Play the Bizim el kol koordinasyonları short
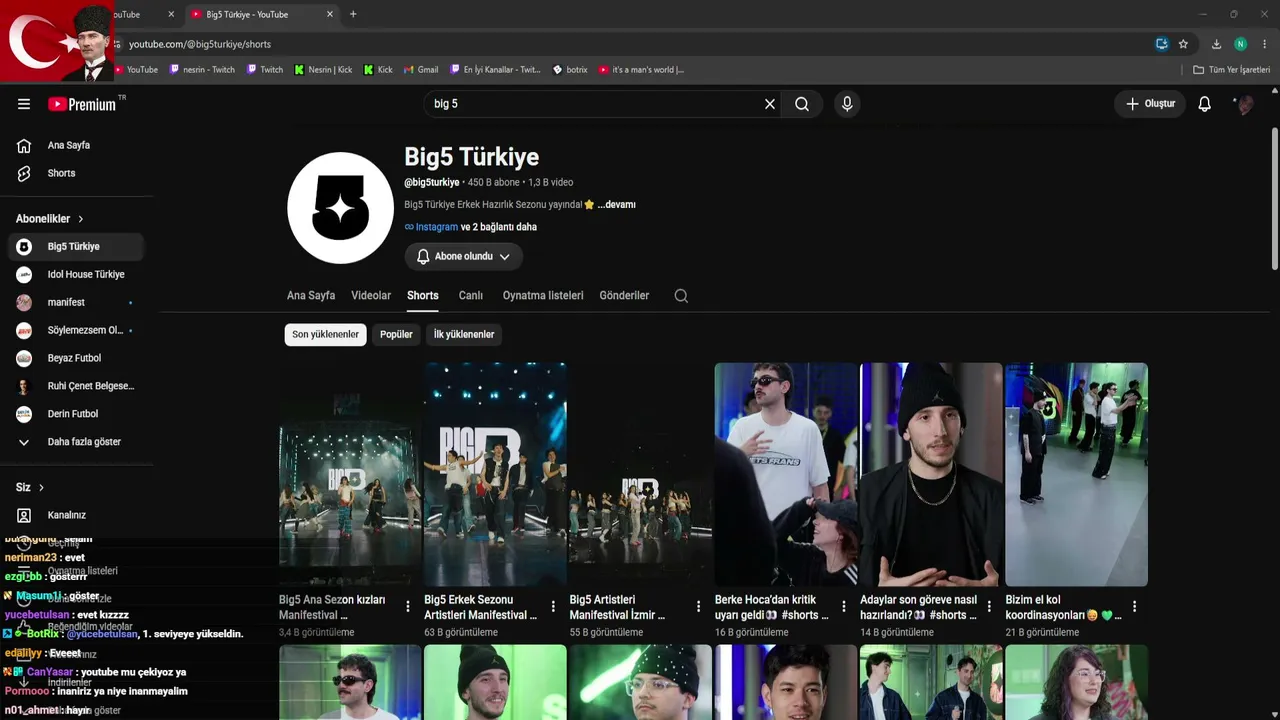The height and width of the screenshot is (720, 1280). point(1076,474)
